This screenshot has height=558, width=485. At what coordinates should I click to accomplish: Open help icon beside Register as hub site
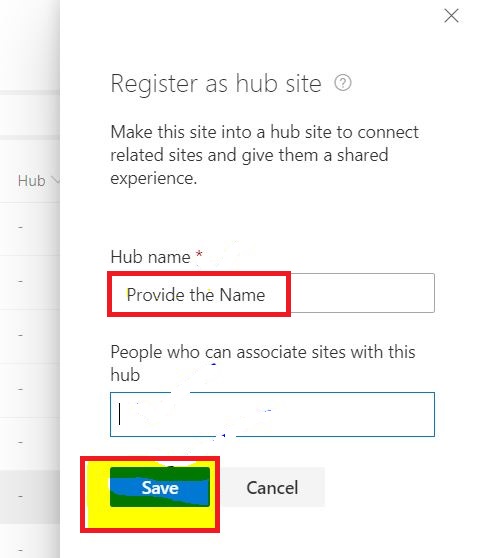pyautogui.click(x=343, y=83)
